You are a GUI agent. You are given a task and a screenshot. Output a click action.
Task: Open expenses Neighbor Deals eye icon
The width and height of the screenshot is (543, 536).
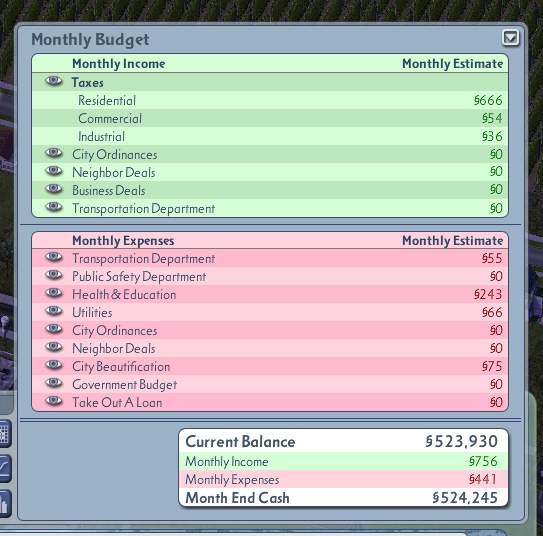[54, 347]
